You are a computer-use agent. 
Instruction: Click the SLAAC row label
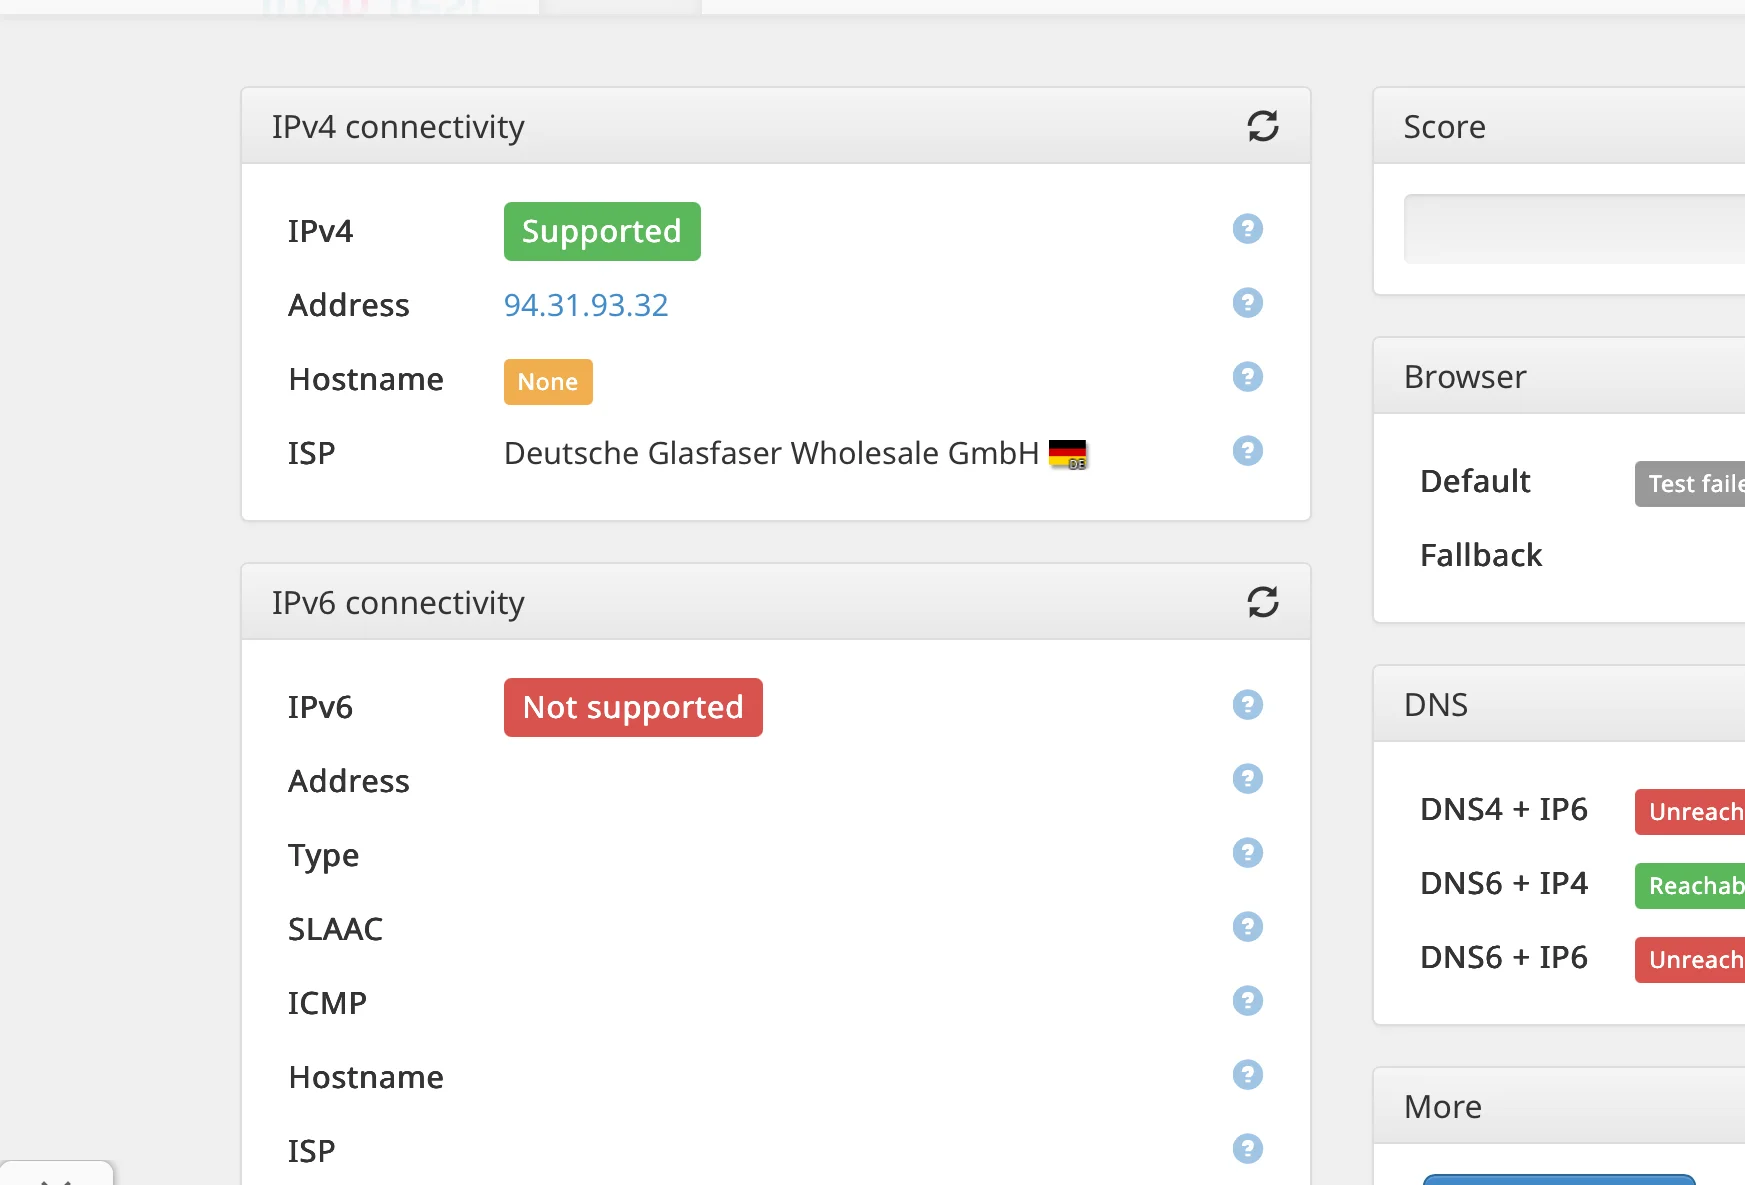tap(335, 929)
